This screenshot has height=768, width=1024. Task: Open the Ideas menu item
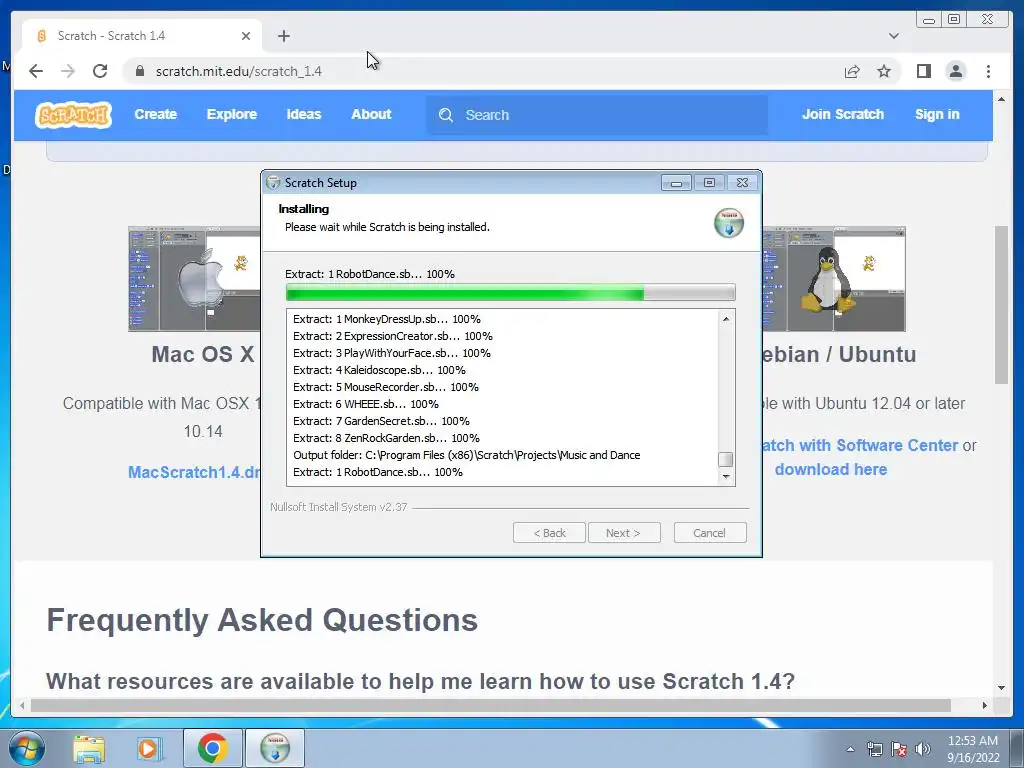(x=304, y=114)
